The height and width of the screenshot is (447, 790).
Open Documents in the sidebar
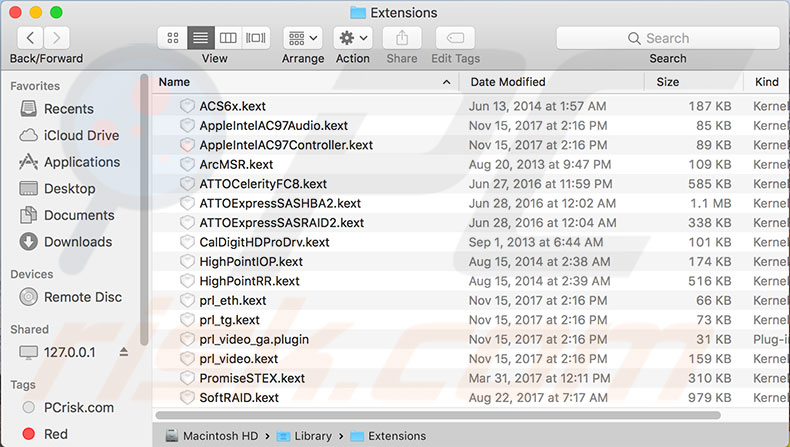[67, 215]
